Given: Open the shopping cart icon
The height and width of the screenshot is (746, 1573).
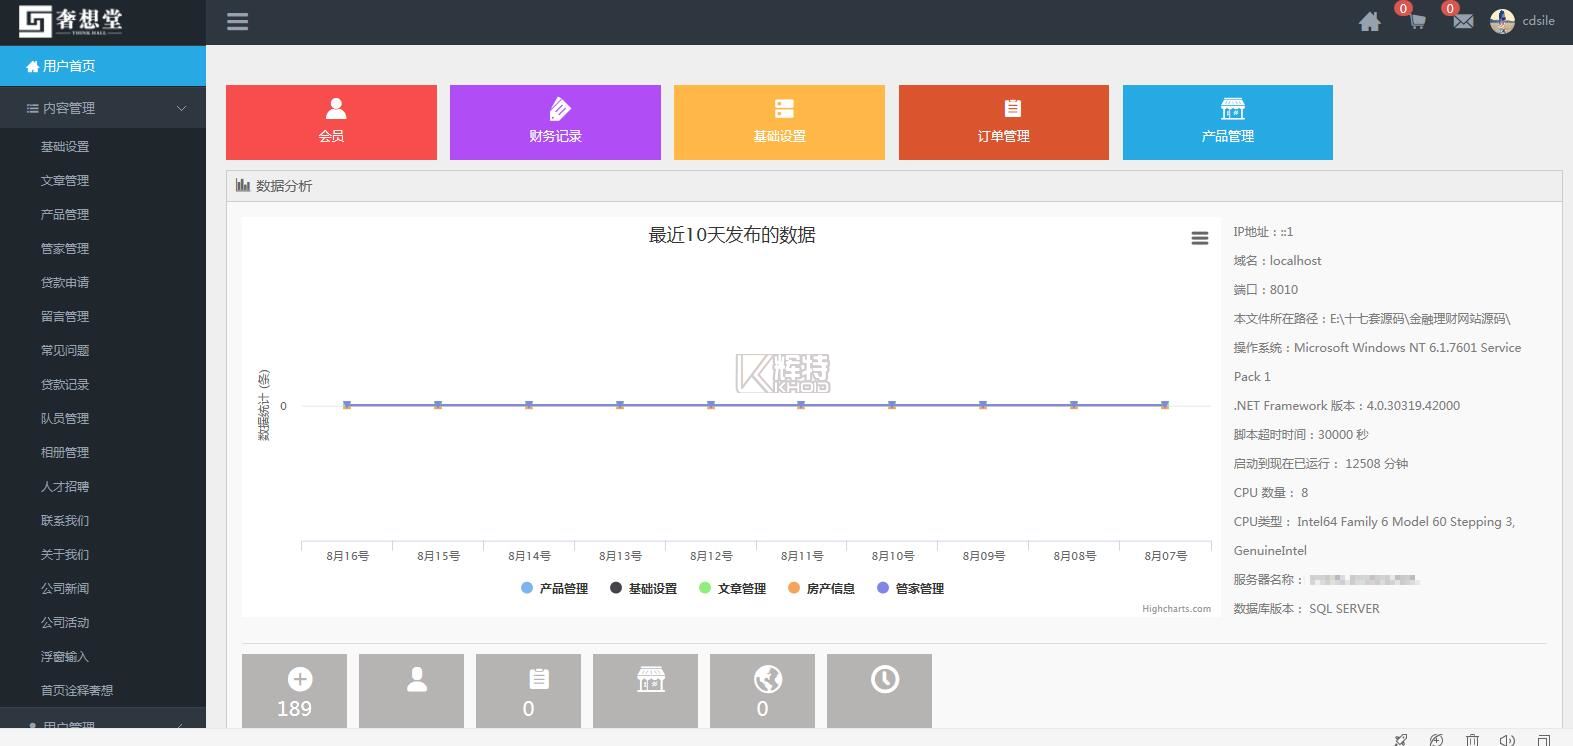Looking at the screenshot, I should point(1416,21).
